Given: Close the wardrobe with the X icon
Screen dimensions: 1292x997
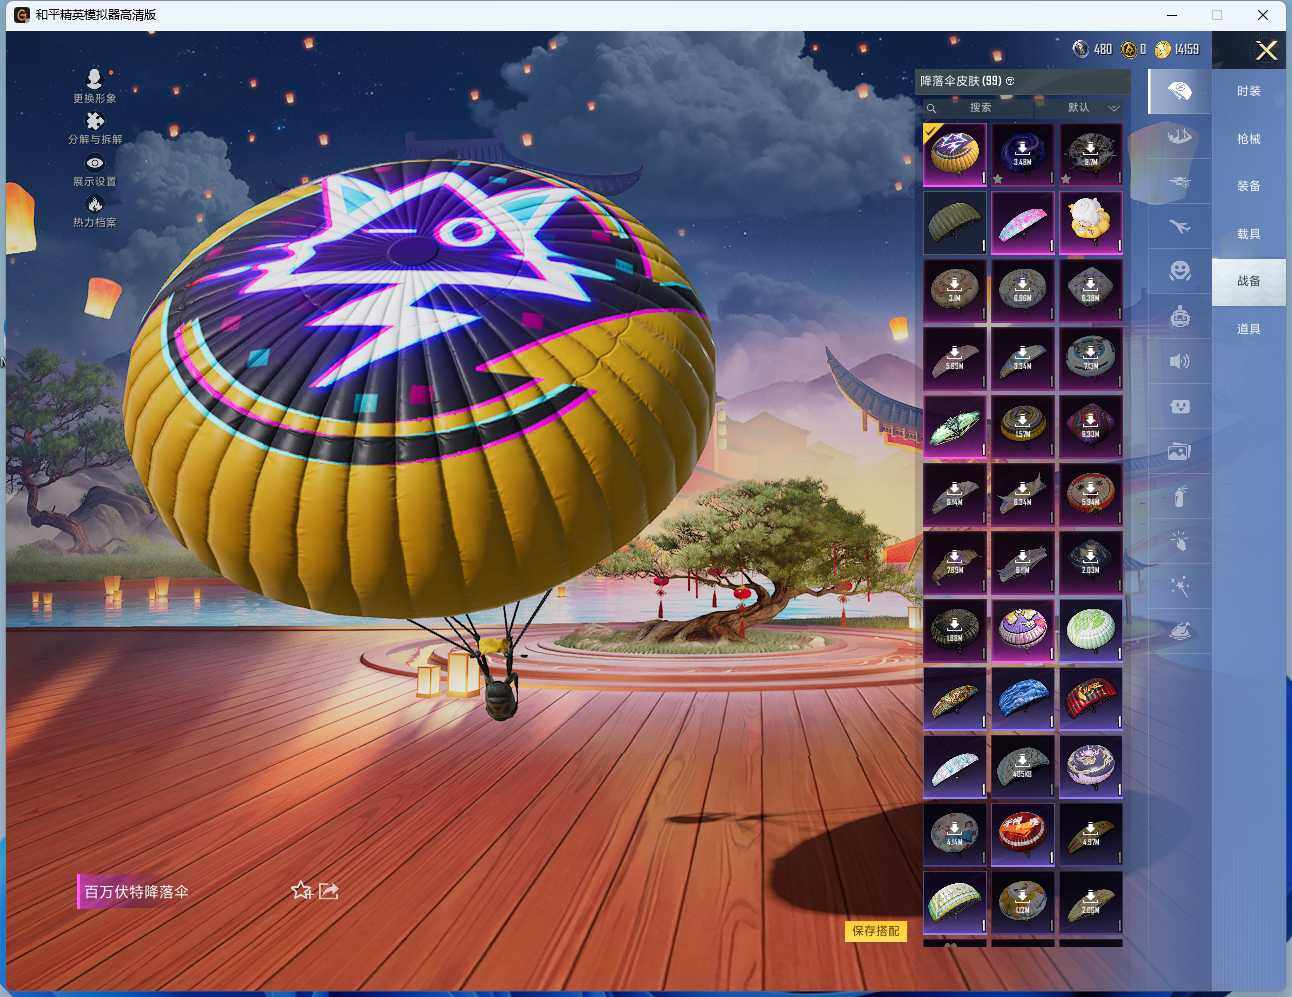Looking at the screenshot, I should (x=1266, y=50).
